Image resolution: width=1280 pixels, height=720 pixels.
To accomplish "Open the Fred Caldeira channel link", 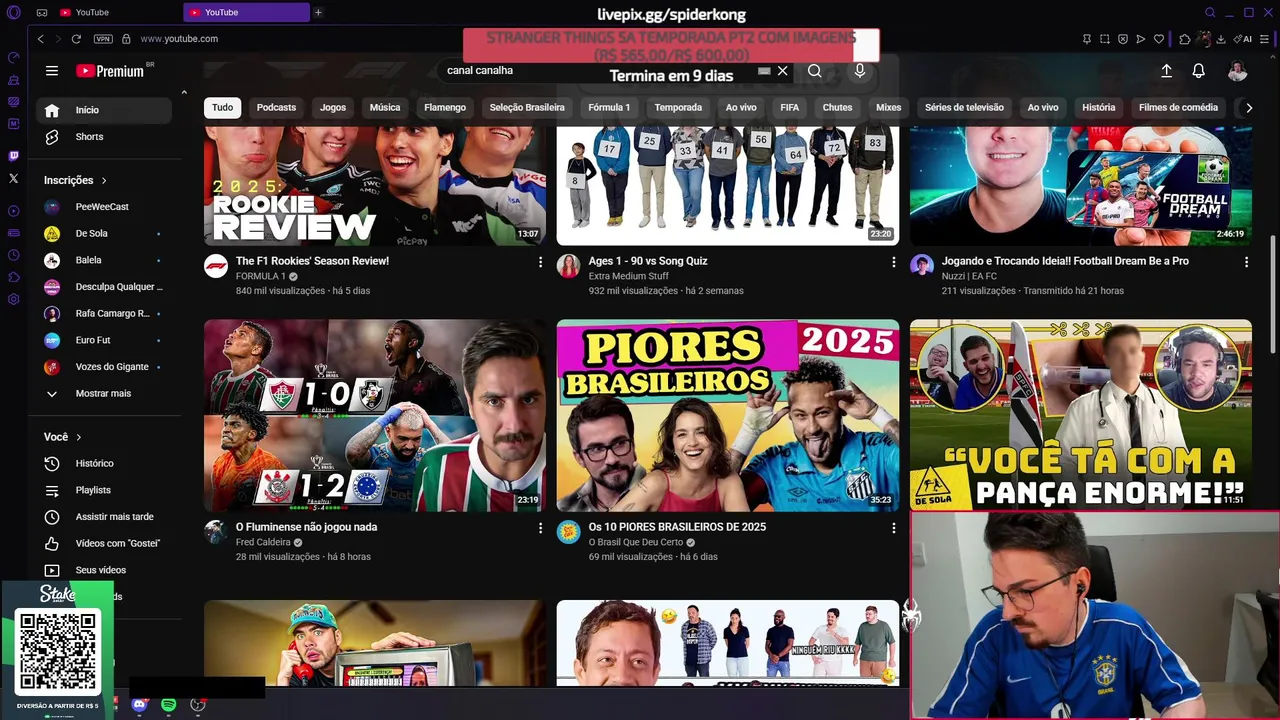I will (x=263, y=542).
